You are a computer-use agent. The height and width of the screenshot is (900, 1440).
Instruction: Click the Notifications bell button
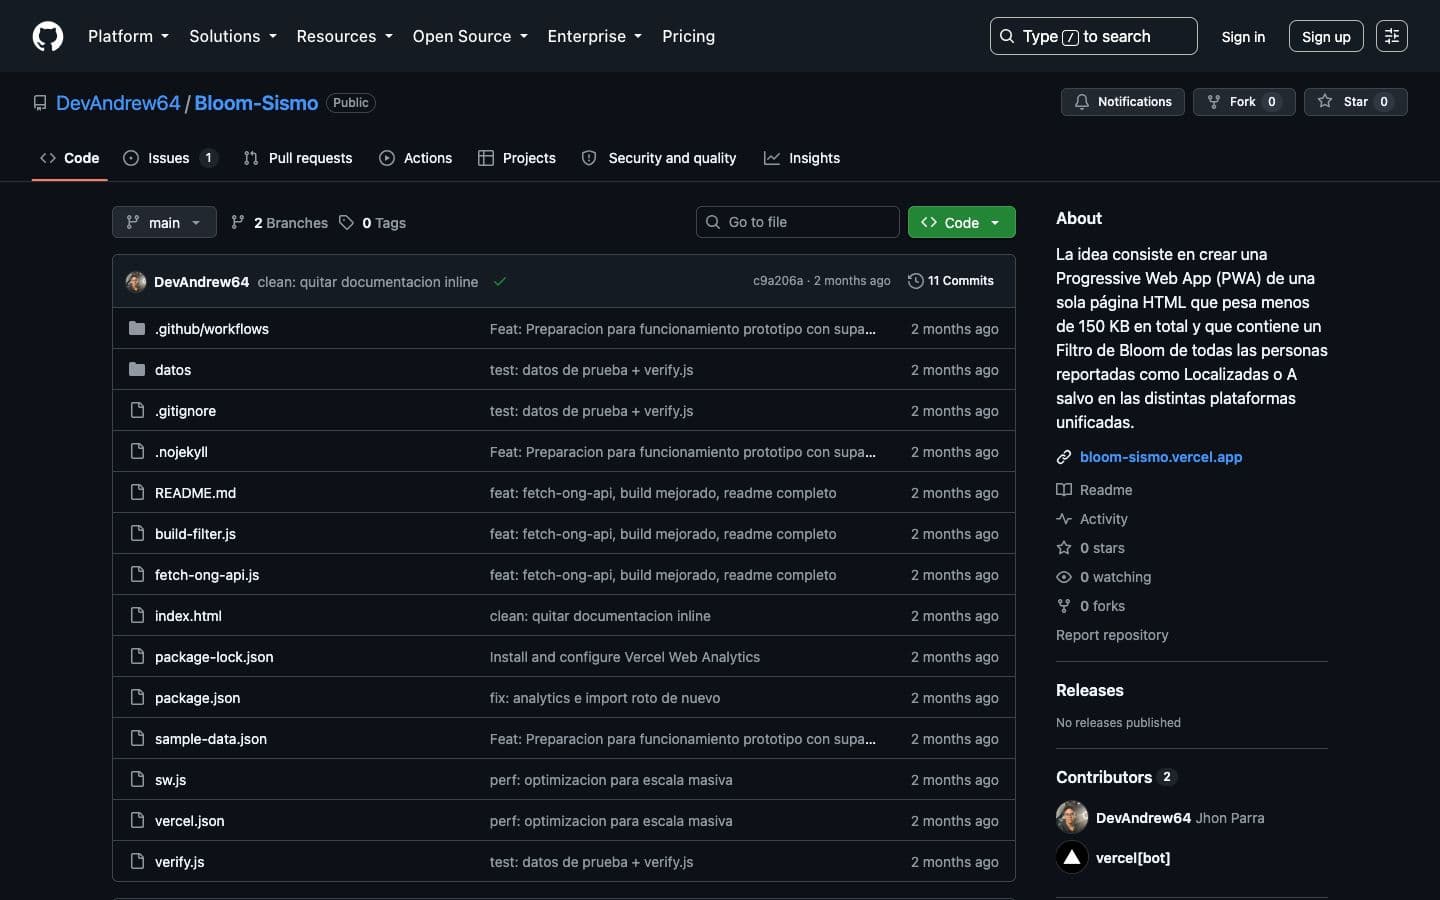click(1123, 102)
